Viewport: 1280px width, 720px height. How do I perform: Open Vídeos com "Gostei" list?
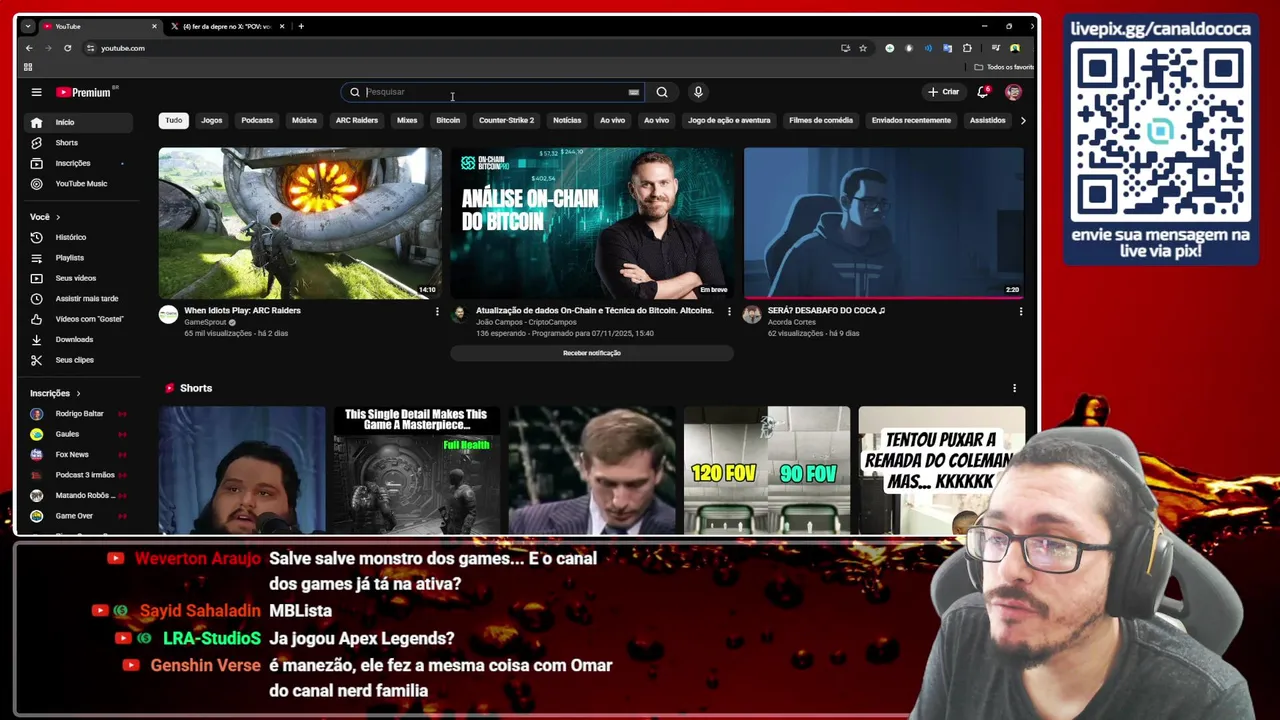(79, 319)
